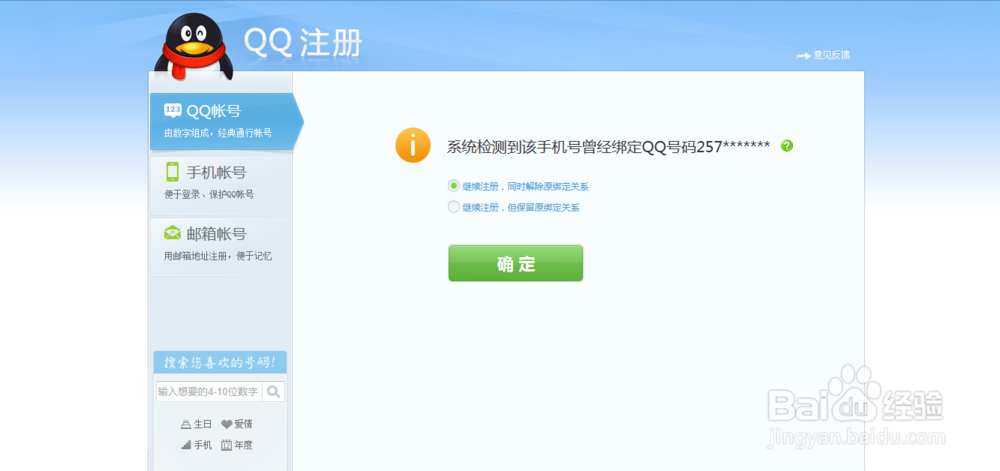Click the search magnifier icon
This screenshot has width=1000, height=471.
[274, 391]
